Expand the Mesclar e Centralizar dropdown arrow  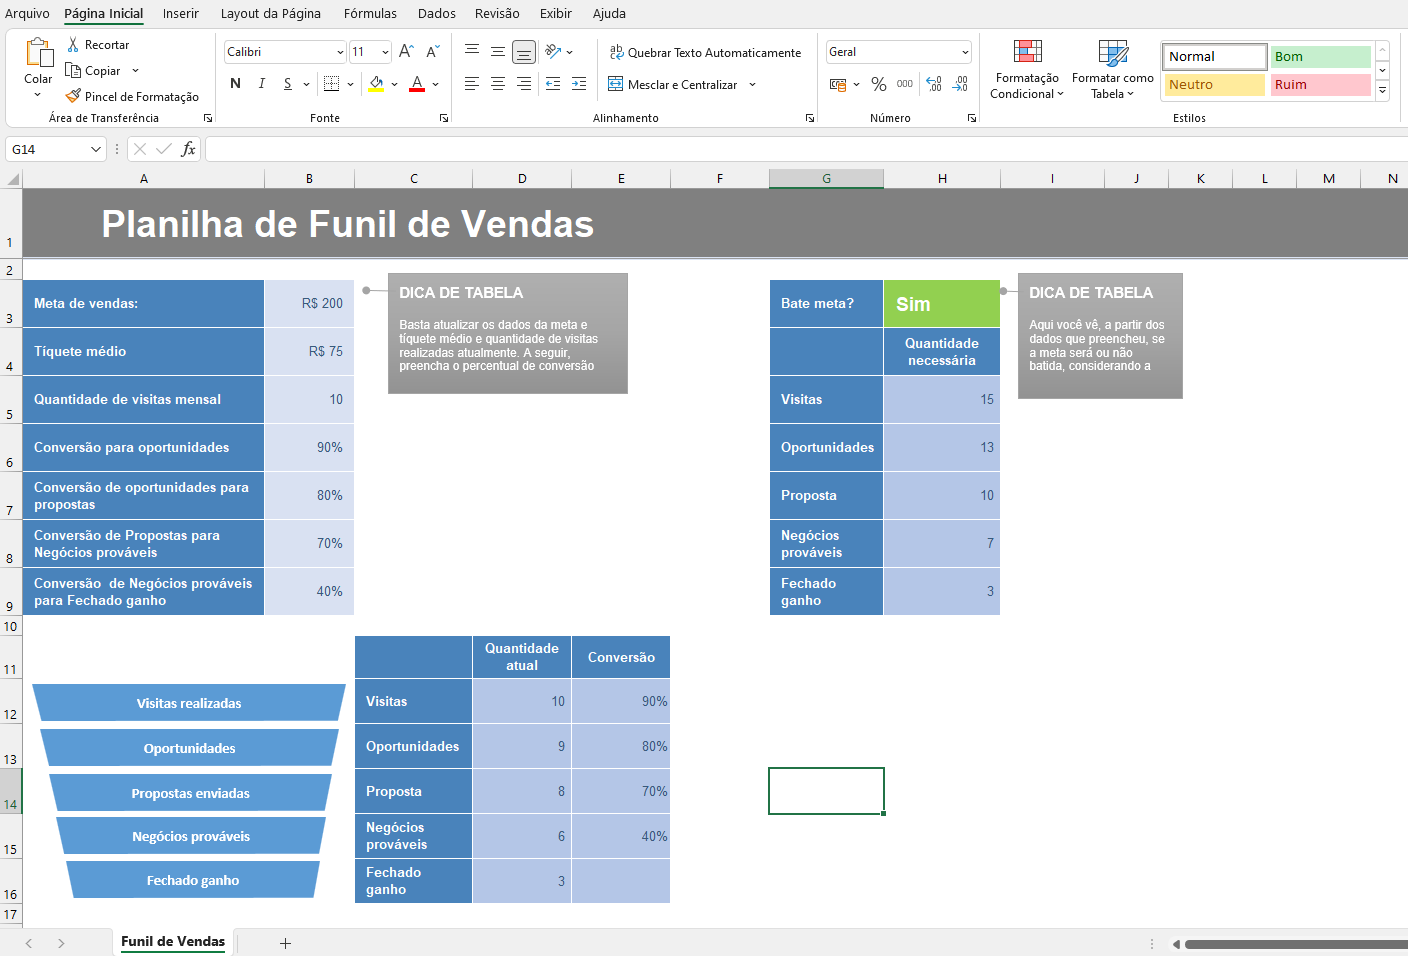point(752,85)
